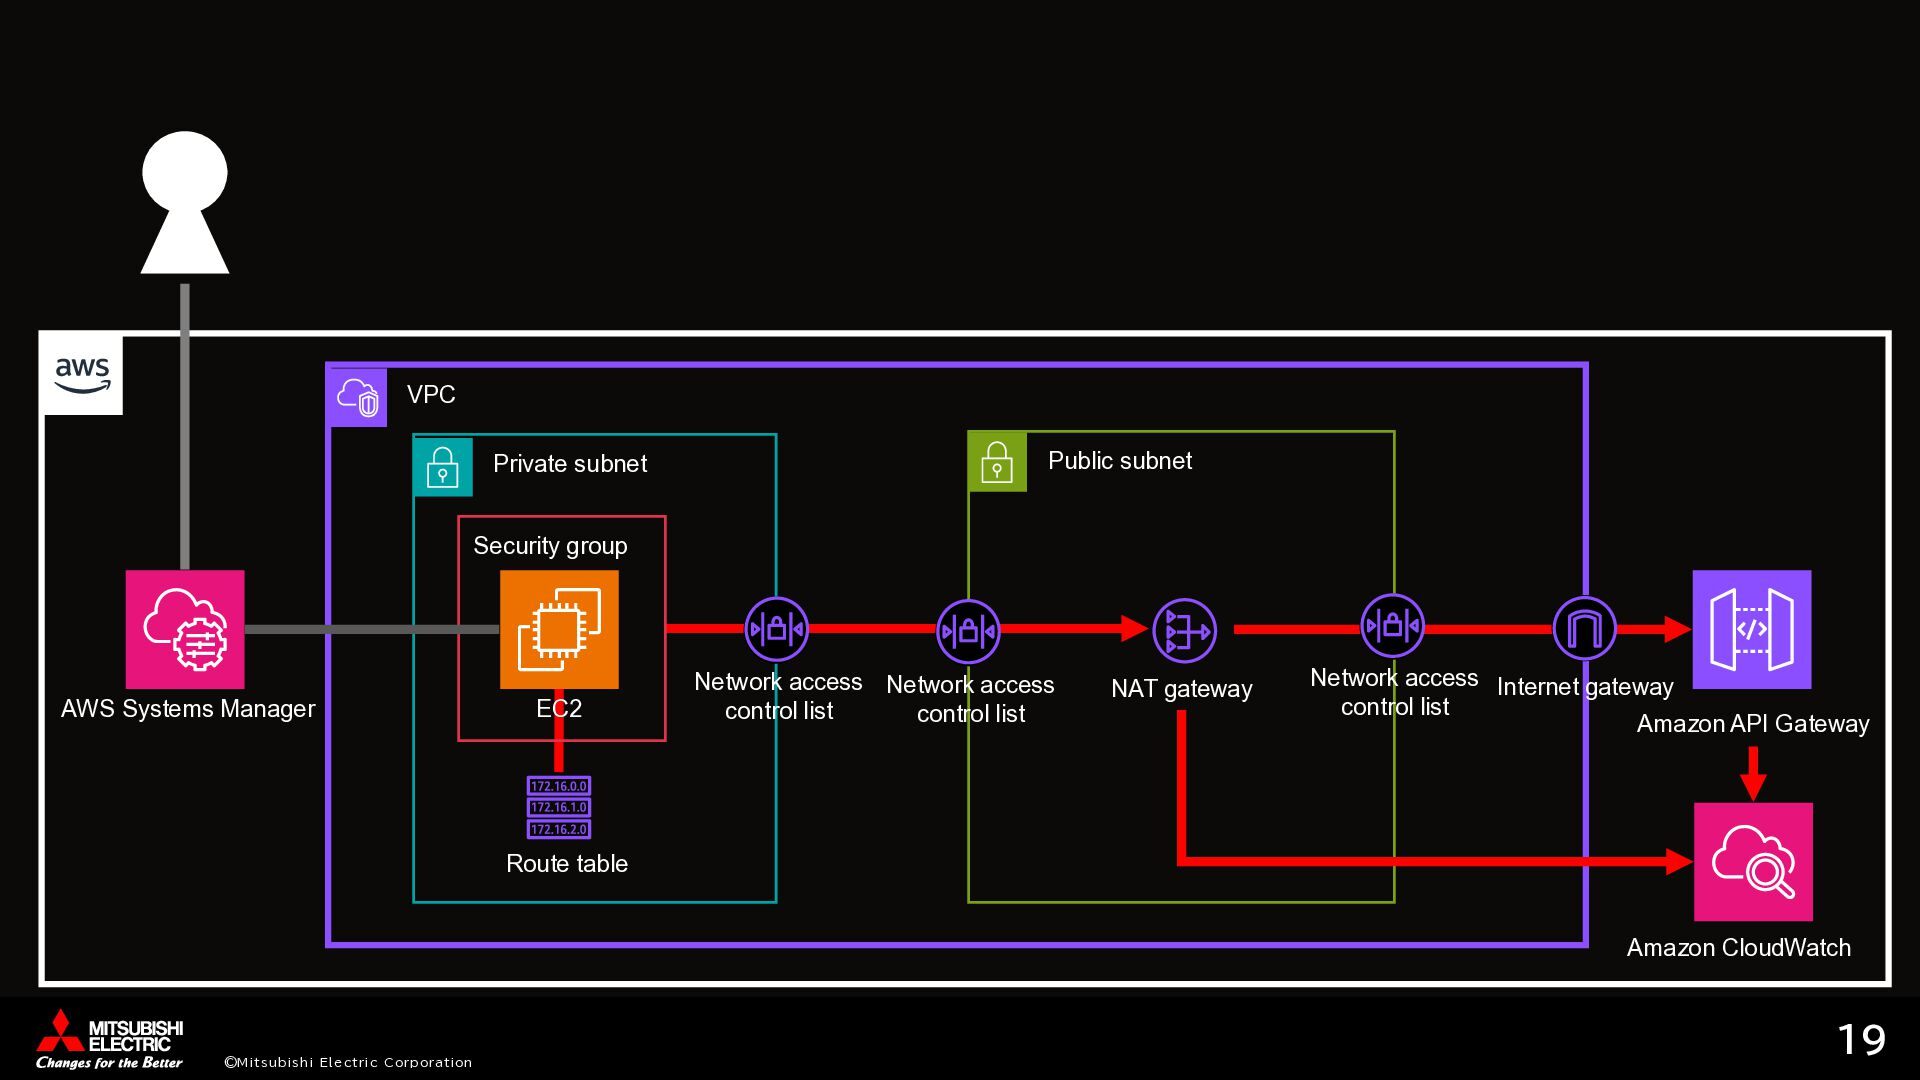This screenshot has width=1920, height=1080.
Task: Click the AWS cloud logo badge
Action: click(x=83, y=375)
